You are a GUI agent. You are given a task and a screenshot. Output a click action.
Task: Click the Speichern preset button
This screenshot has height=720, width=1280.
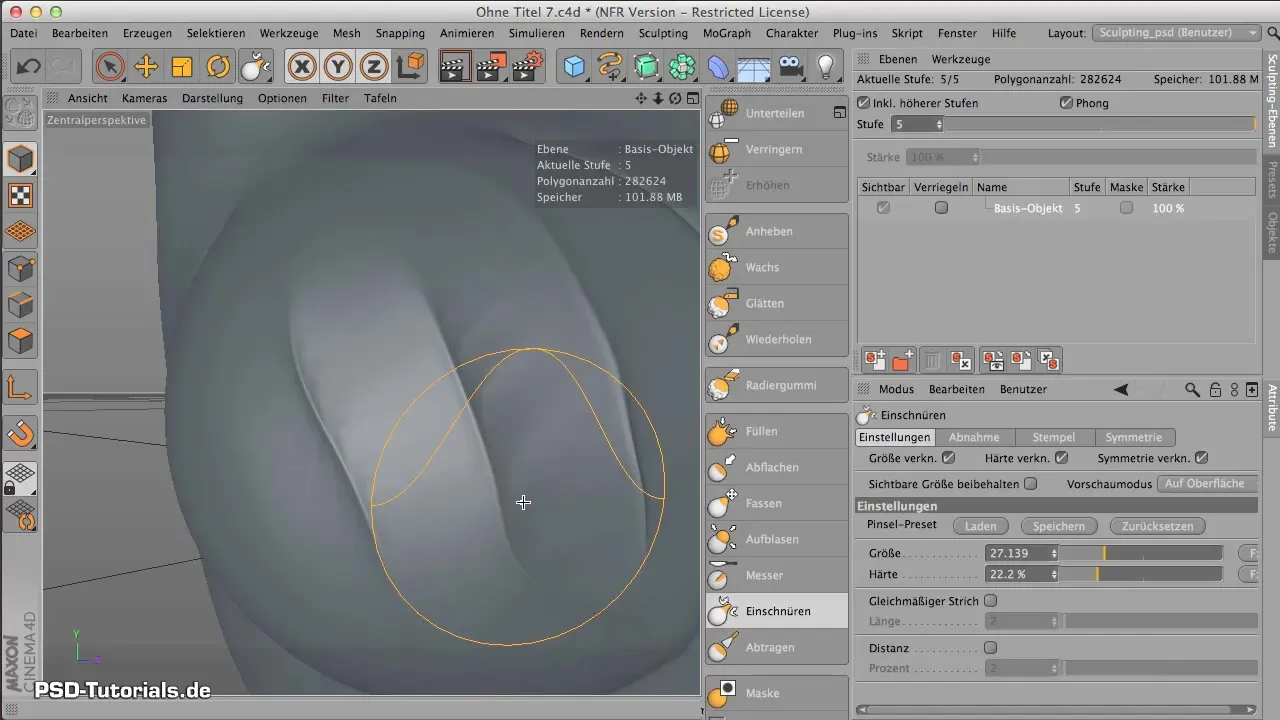(1059, 525)
